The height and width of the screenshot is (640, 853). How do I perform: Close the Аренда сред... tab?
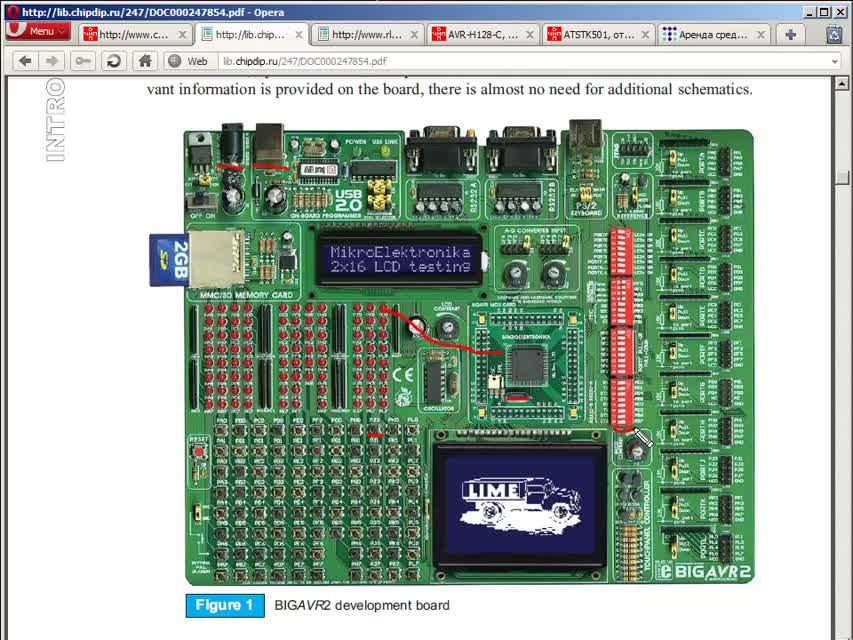pyautogui.click(x=761, y=34)
